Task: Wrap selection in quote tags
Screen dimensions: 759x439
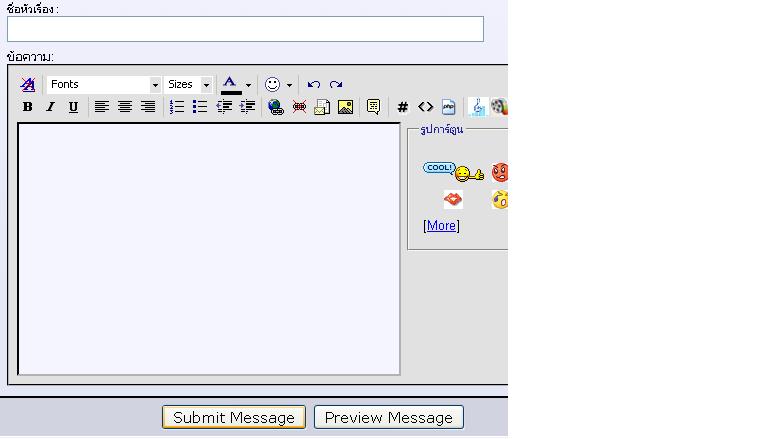Action: click(x=373, y=107)
